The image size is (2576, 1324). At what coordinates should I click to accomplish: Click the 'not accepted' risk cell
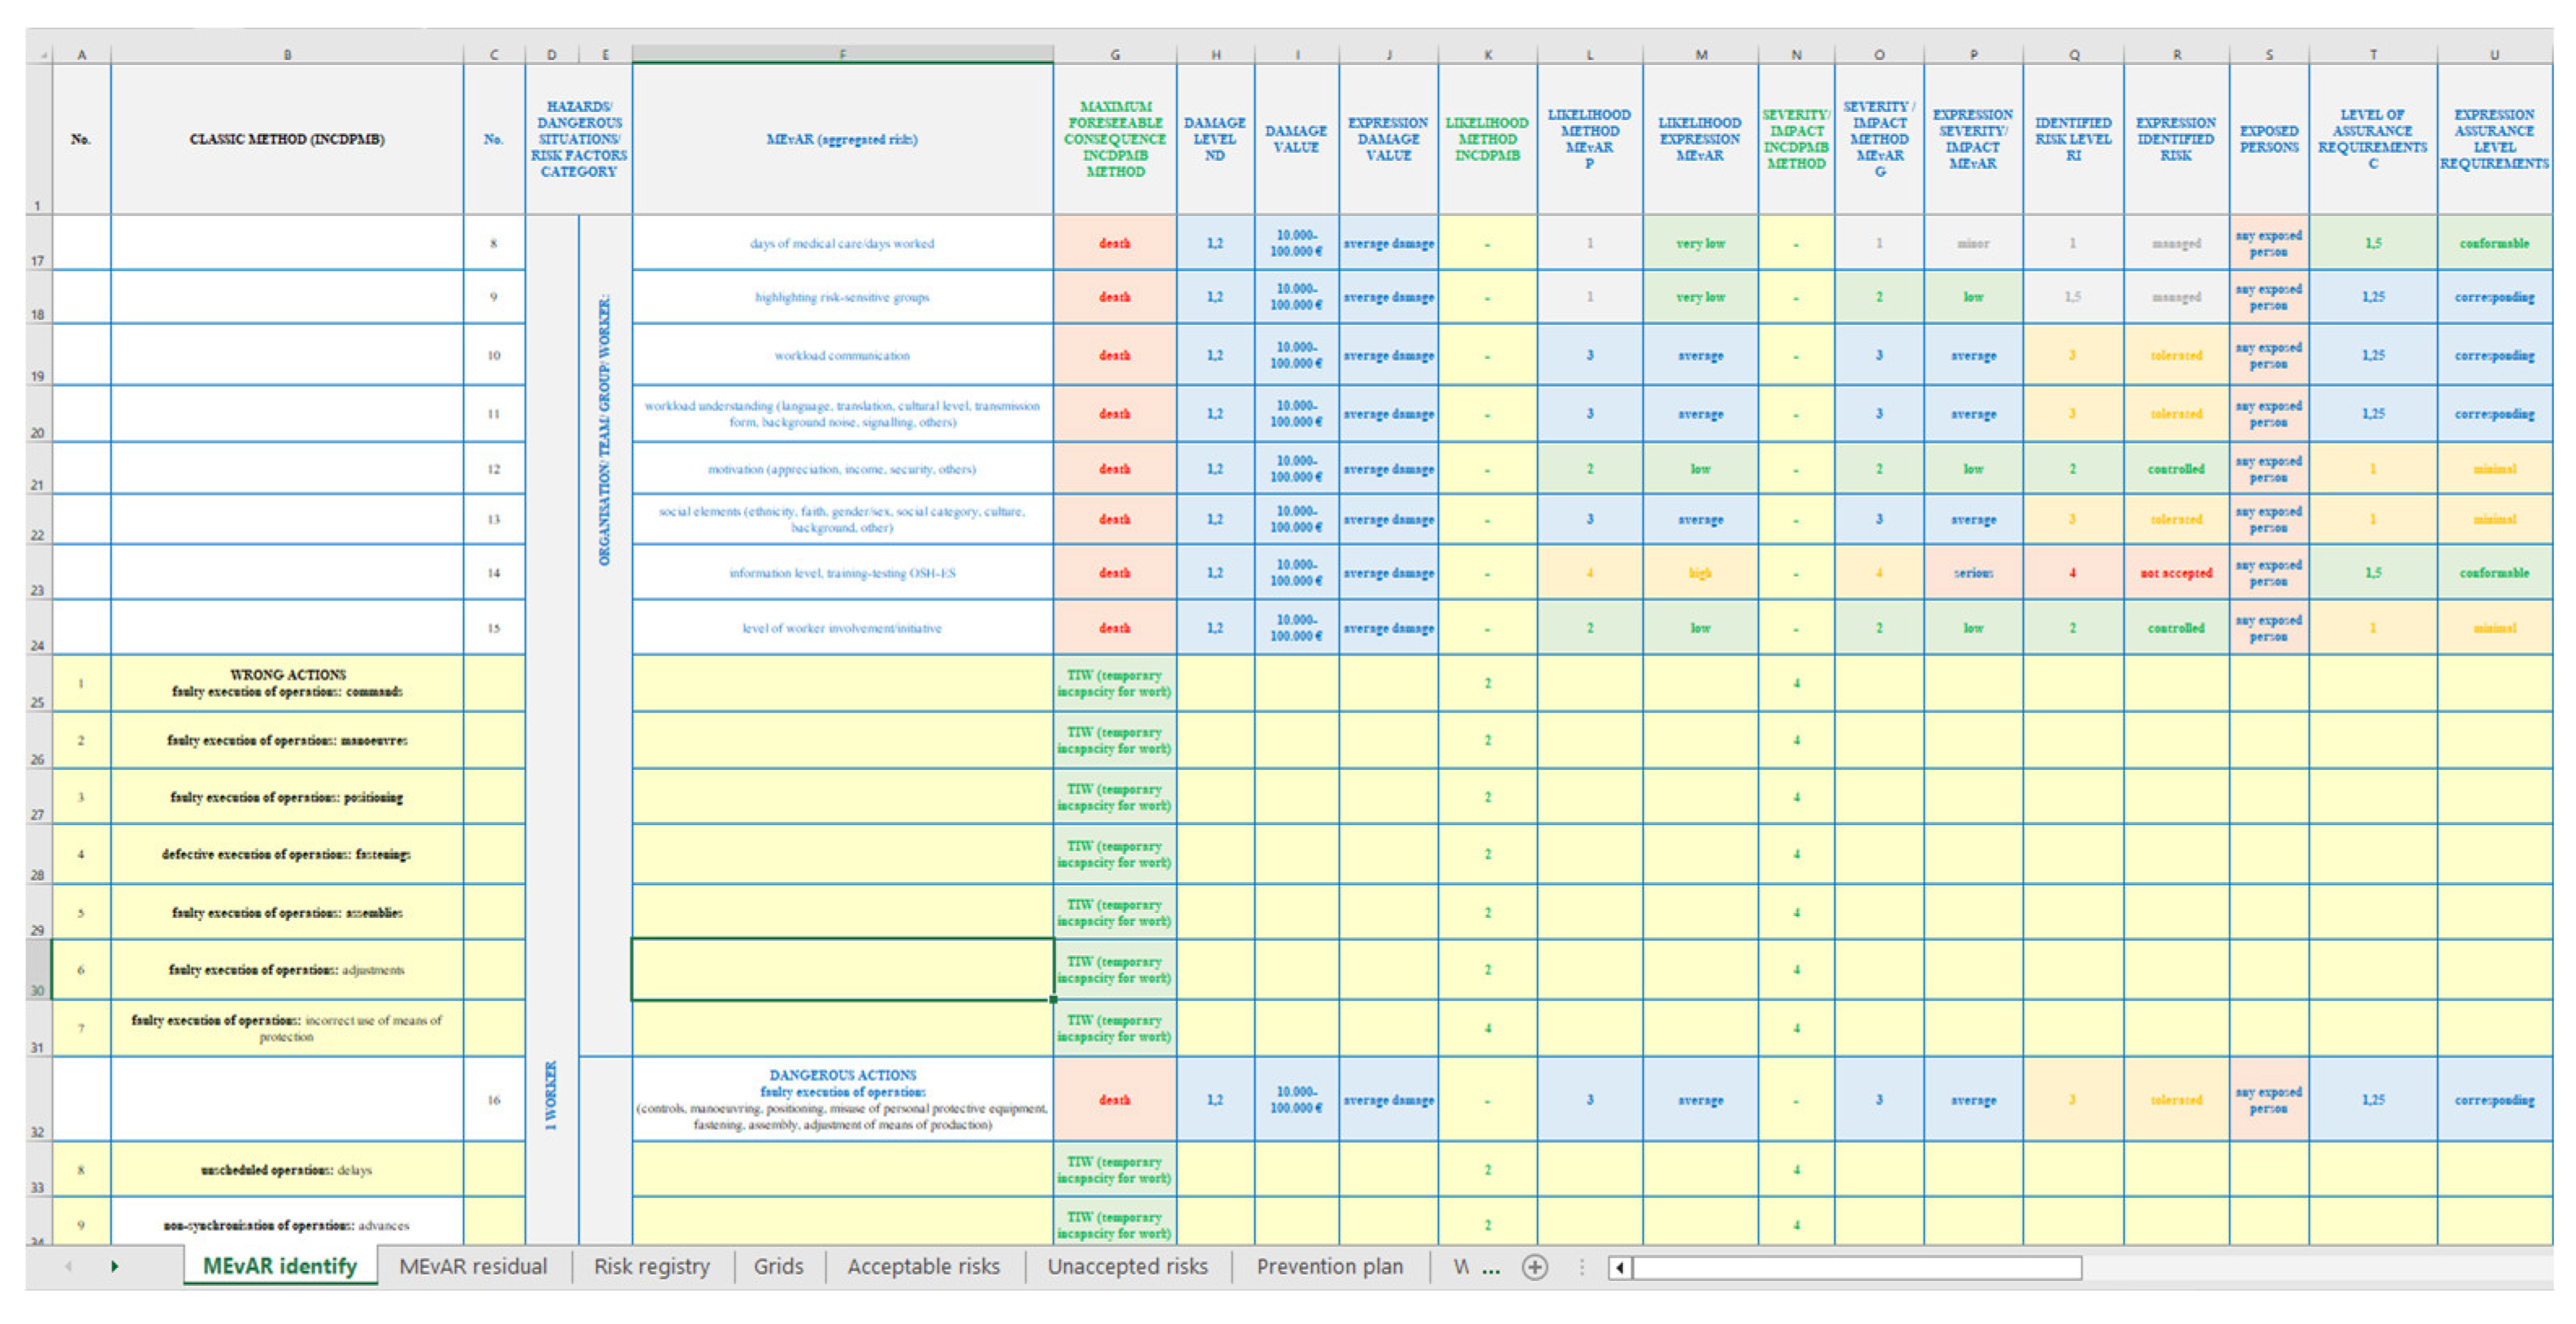pyautogui.click(x=2176, y=573)
